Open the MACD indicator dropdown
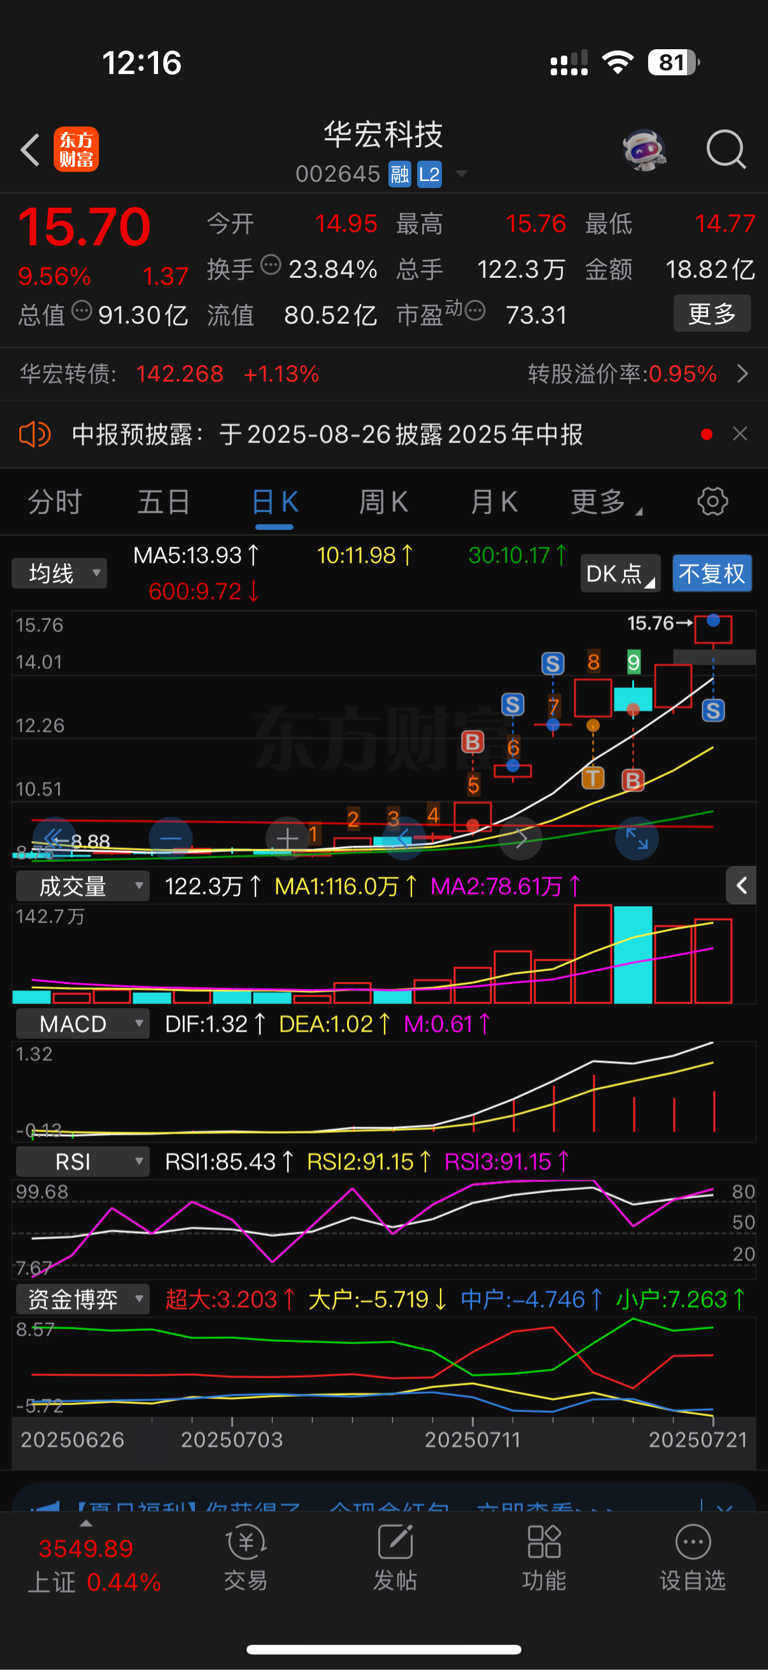Screen dimensions: 768x1670 pos(82,1024)
